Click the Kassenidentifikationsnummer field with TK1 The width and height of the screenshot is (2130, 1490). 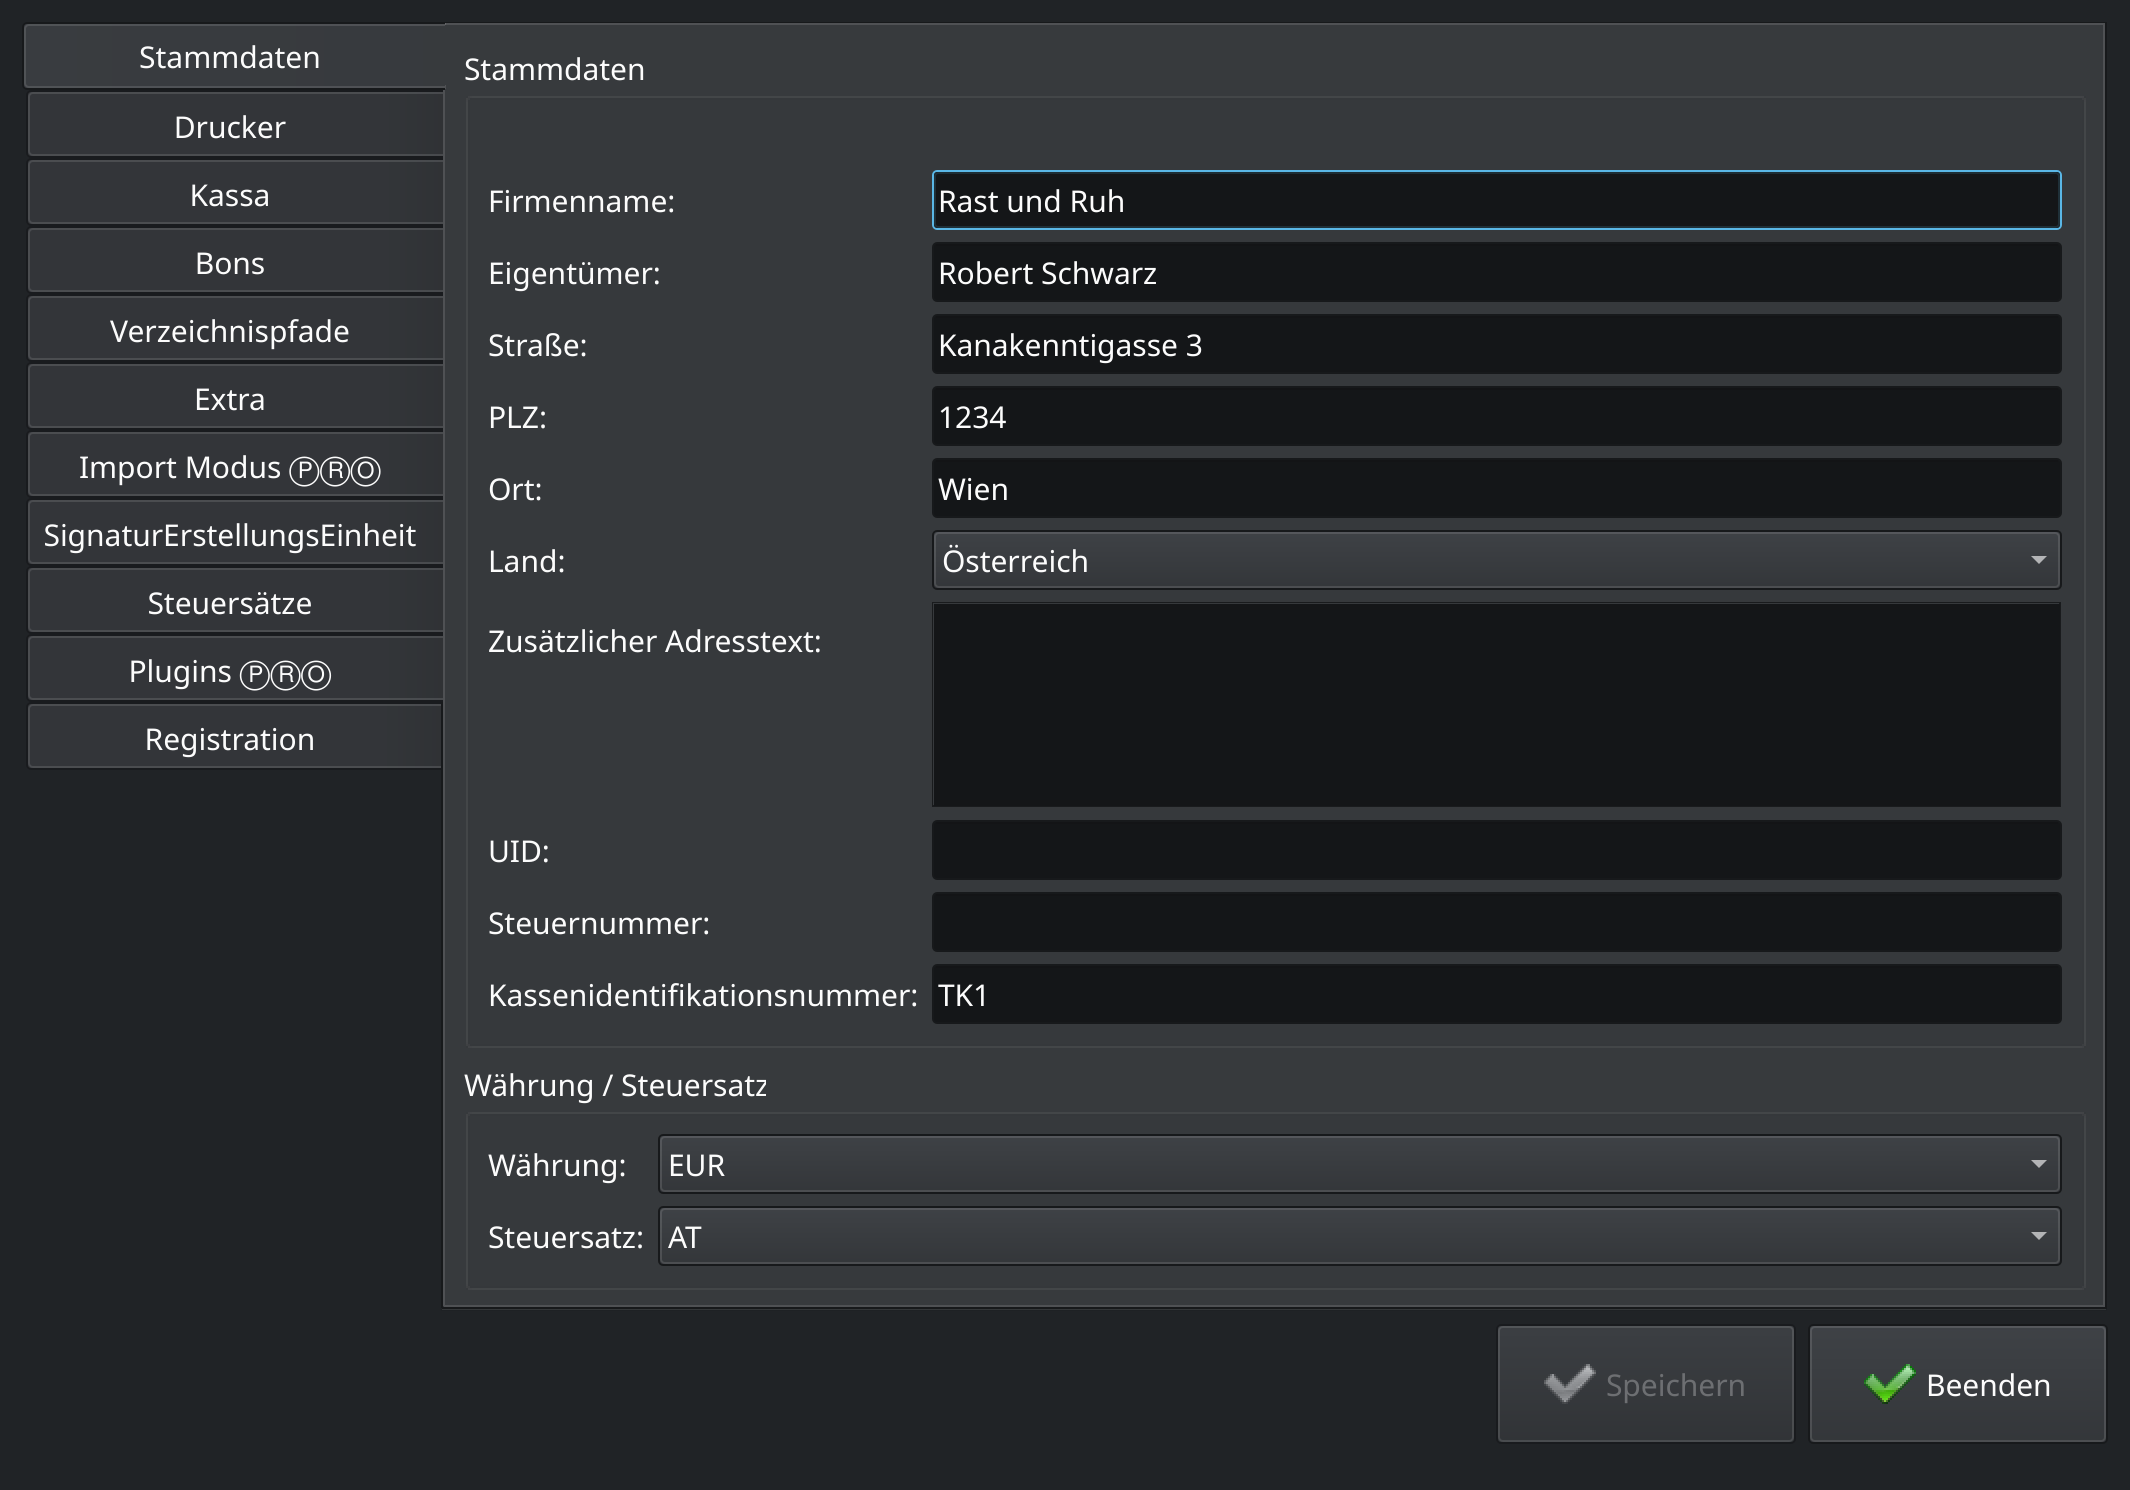pyautogui.click(x=1496, y=994)
